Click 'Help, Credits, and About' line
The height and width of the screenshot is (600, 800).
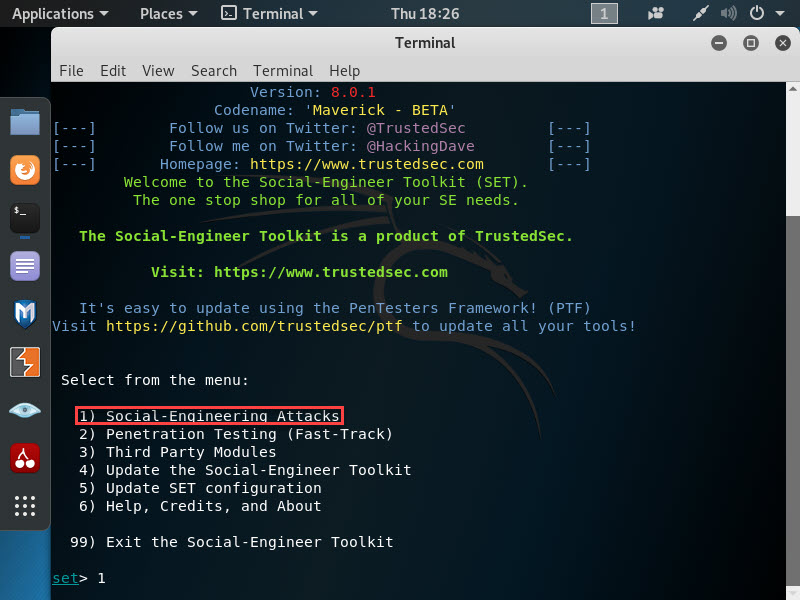pos(200,506)
